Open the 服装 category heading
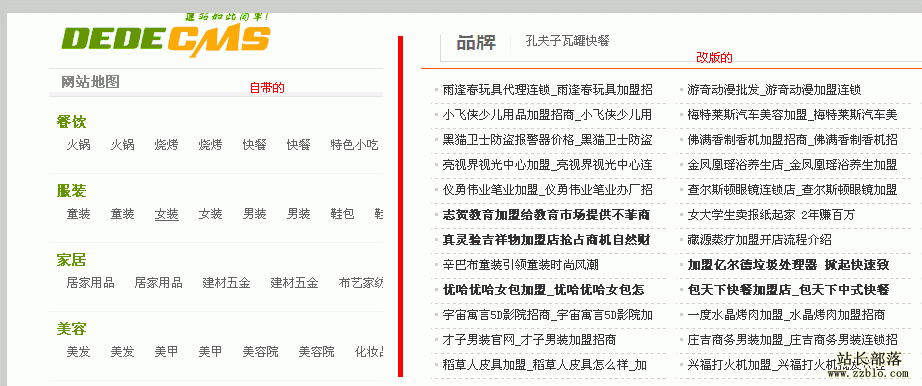This screenshot has width=922, height=386. 71,191
